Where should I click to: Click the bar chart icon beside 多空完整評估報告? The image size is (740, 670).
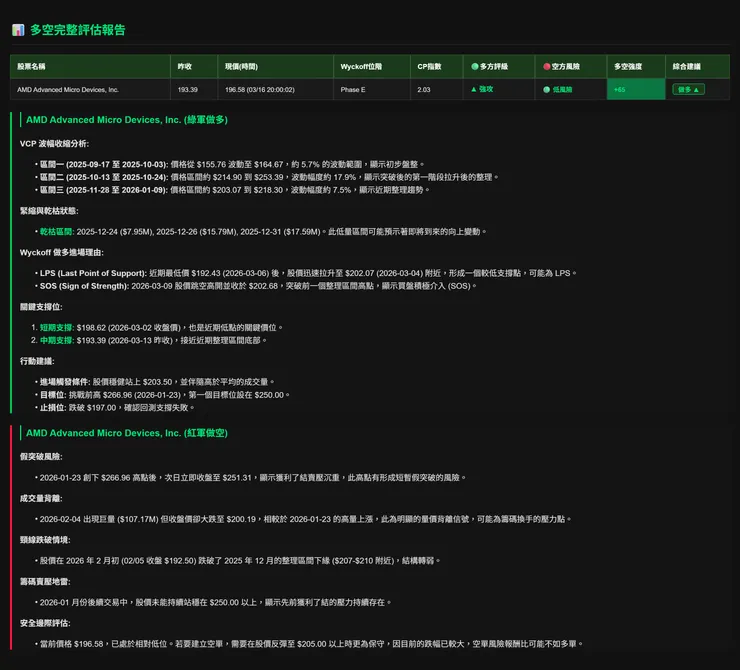(x=18, y=30)
